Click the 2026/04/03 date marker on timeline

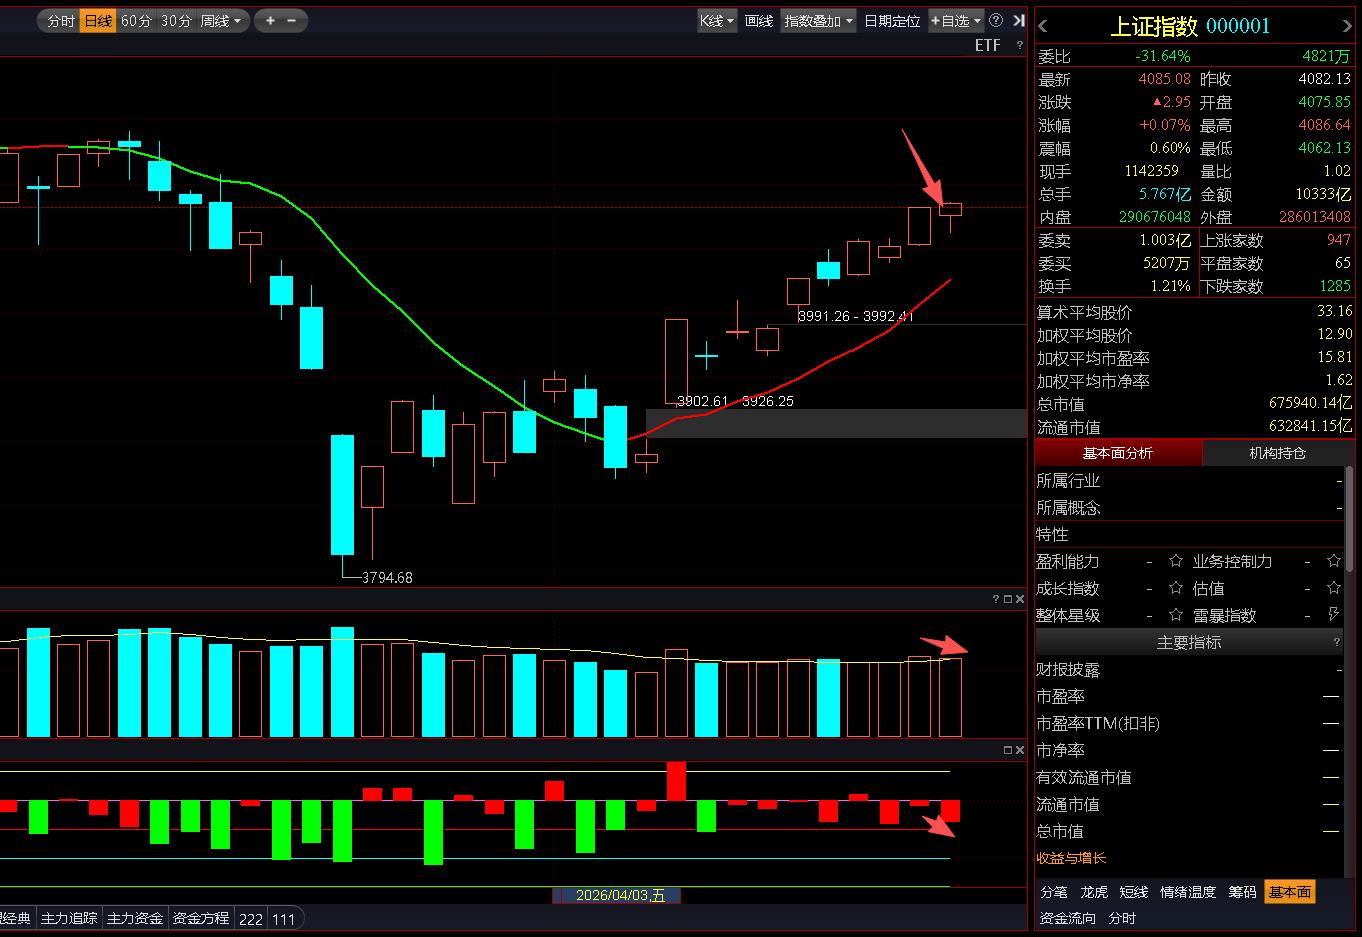(x=617, y=895)
